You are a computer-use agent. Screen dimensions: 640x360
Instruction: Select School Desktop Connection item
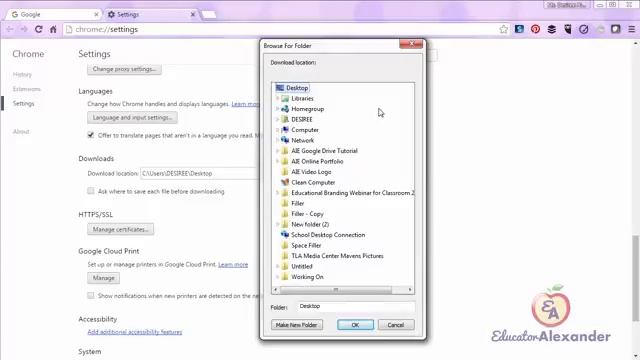tap(328, 235)
